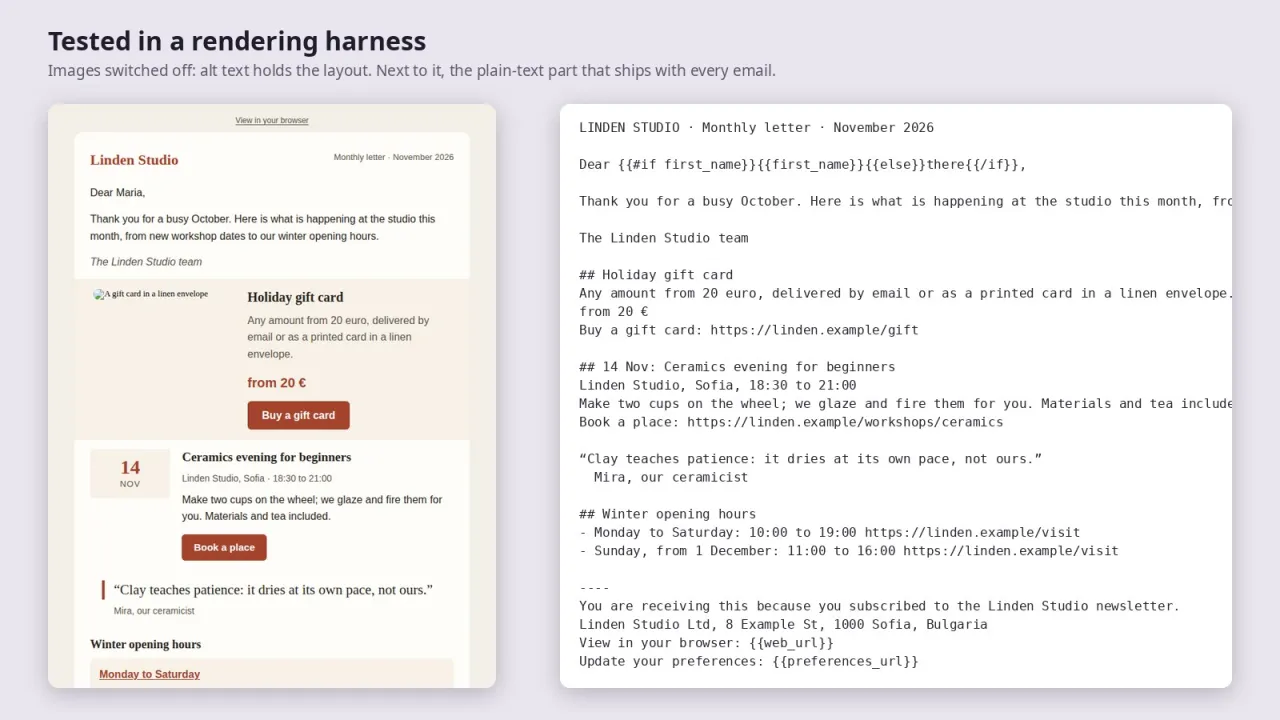
Task: Click the from 20 € price in email
Action: click(x=276, y=383)
